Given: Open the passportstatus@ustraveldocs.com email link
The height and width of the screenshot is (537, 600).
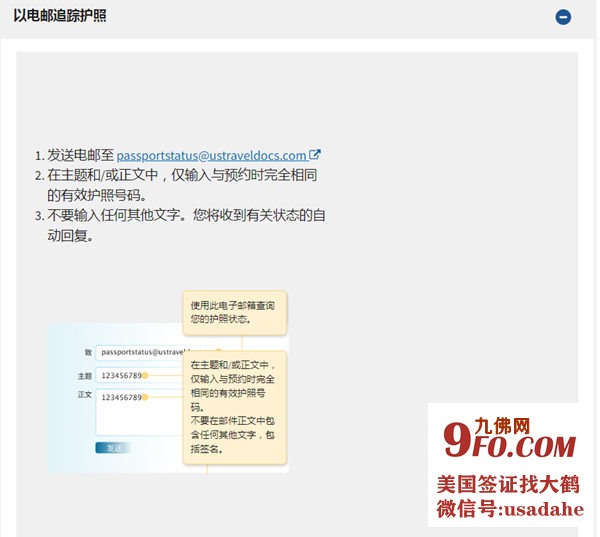Looking at the screenshot, I should (x=211, y=155).
